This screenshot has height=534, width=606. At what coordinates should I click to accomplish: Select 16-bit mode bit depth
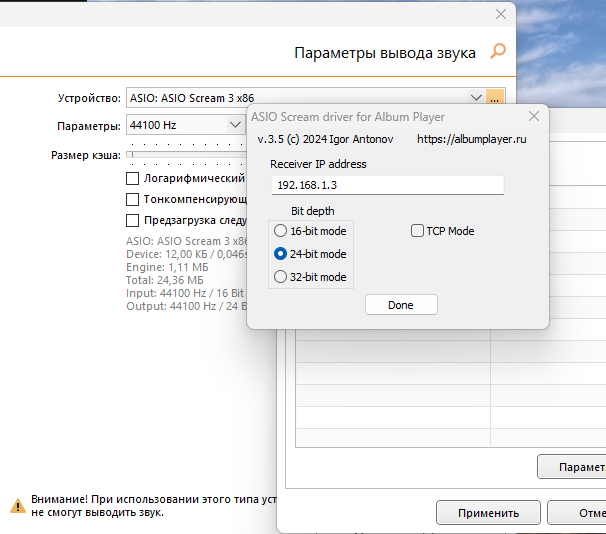coord(280,231)
